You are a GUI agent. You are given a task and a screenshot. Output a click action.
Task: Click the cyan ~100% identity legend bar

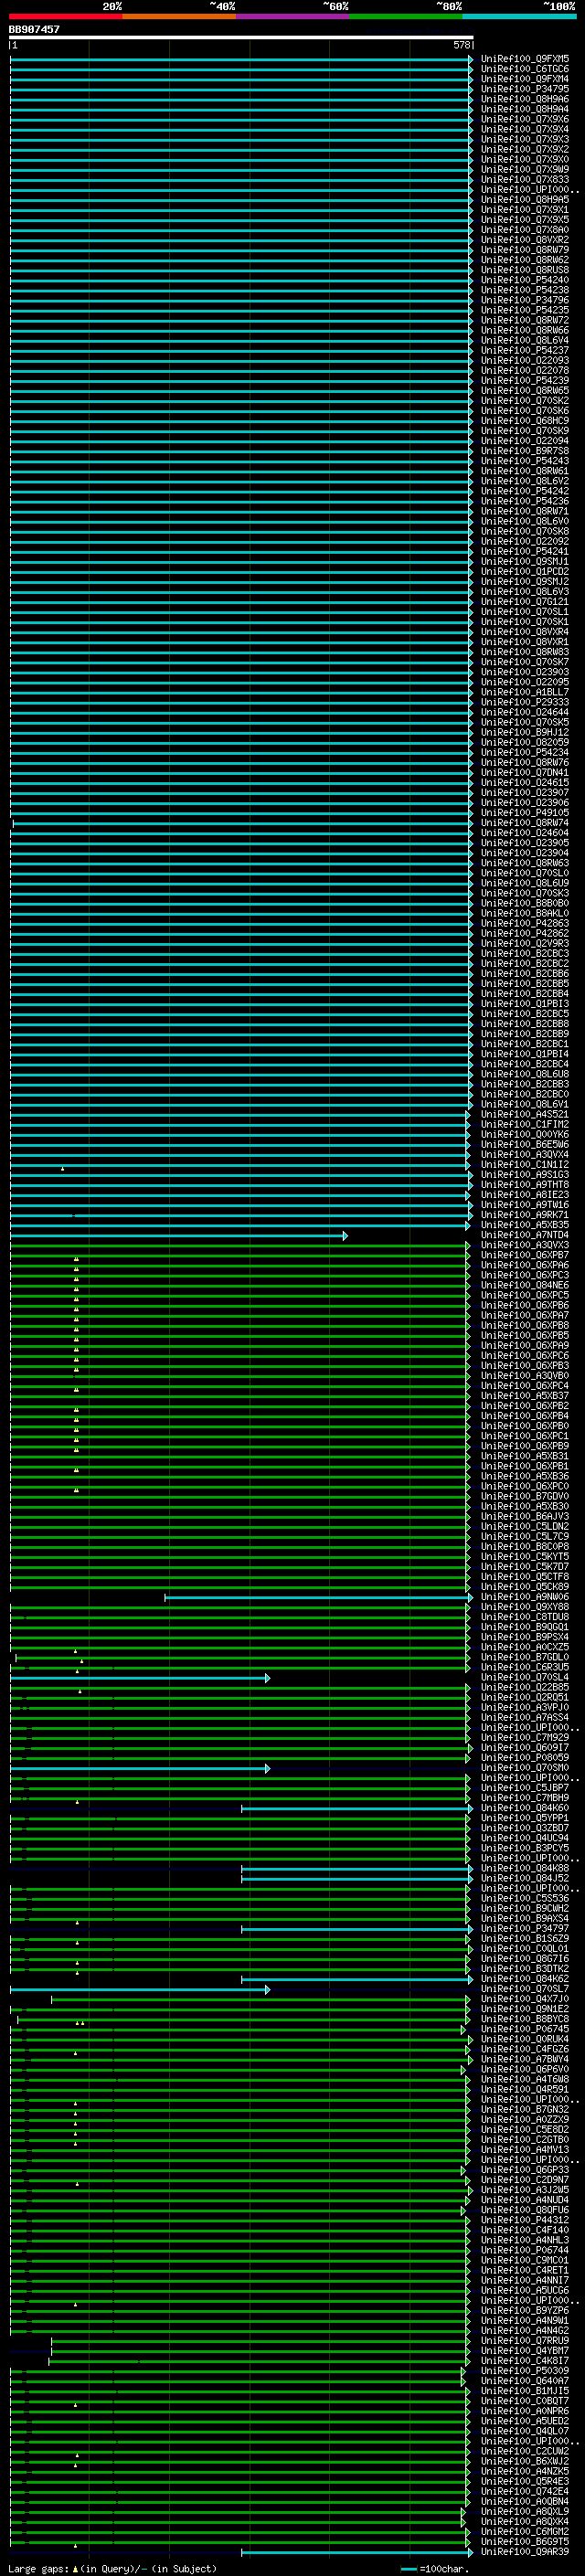(519, 16)
